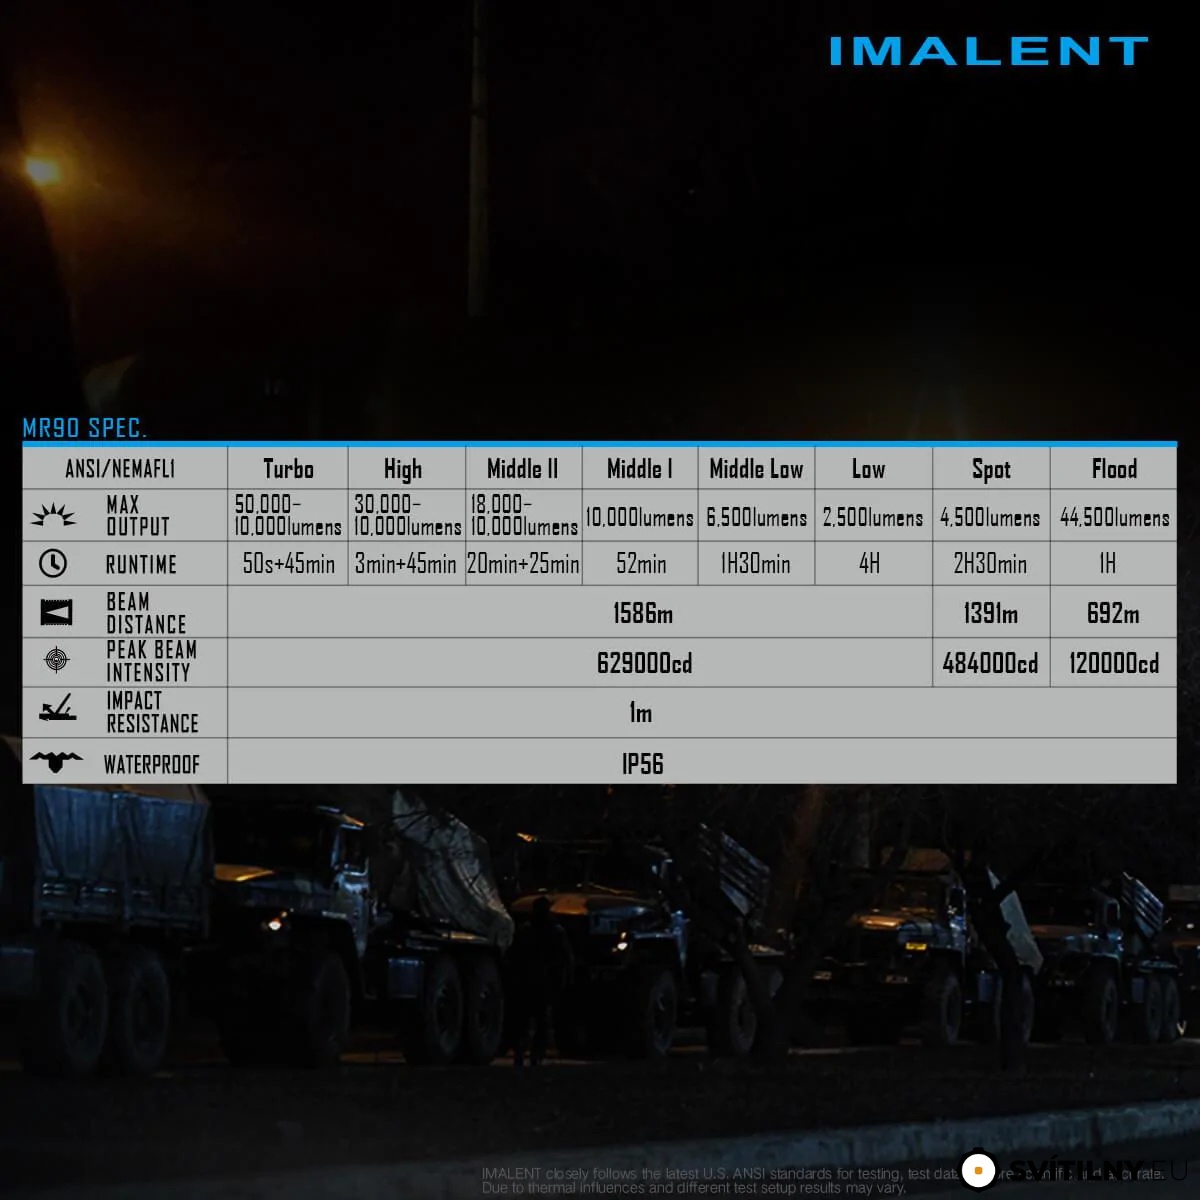Click the peak beam intensity target icon
The image size is (1200, 1200).
[57, 660]
